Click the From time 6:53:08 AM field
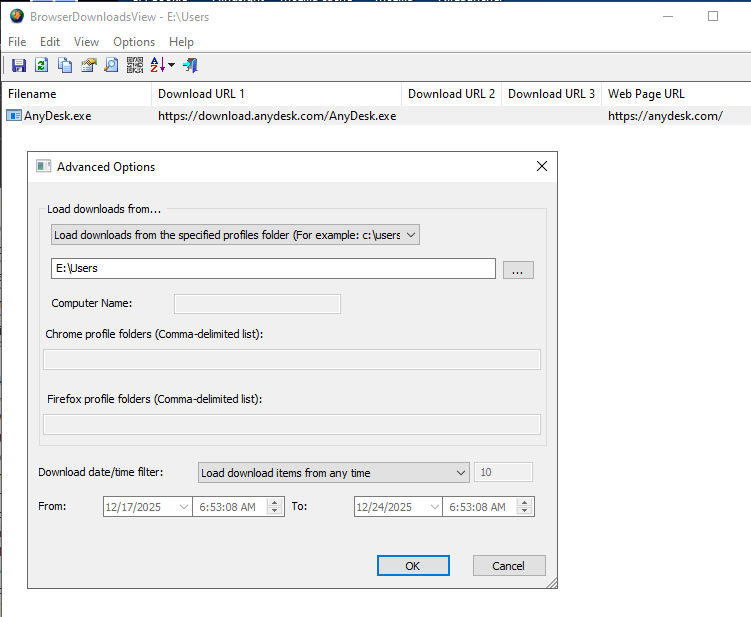 tap(229, 507)
